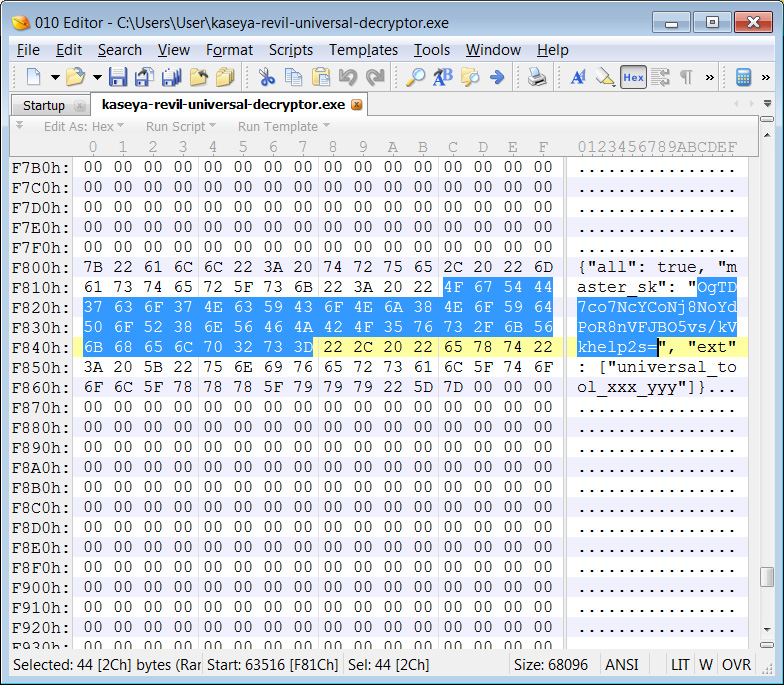Toggle the word wrap lines icon
The width and height of the screenshot is (784, 685).
click(660, 77)
